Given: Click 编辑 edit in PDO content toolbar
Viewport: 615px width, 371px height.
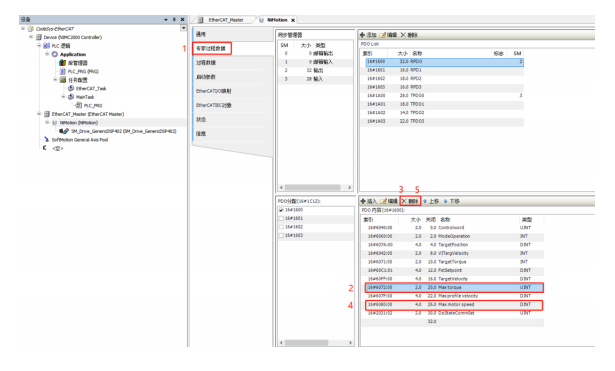Looking at the screenshot, I should pyautogui.click(x=389, y=201).
